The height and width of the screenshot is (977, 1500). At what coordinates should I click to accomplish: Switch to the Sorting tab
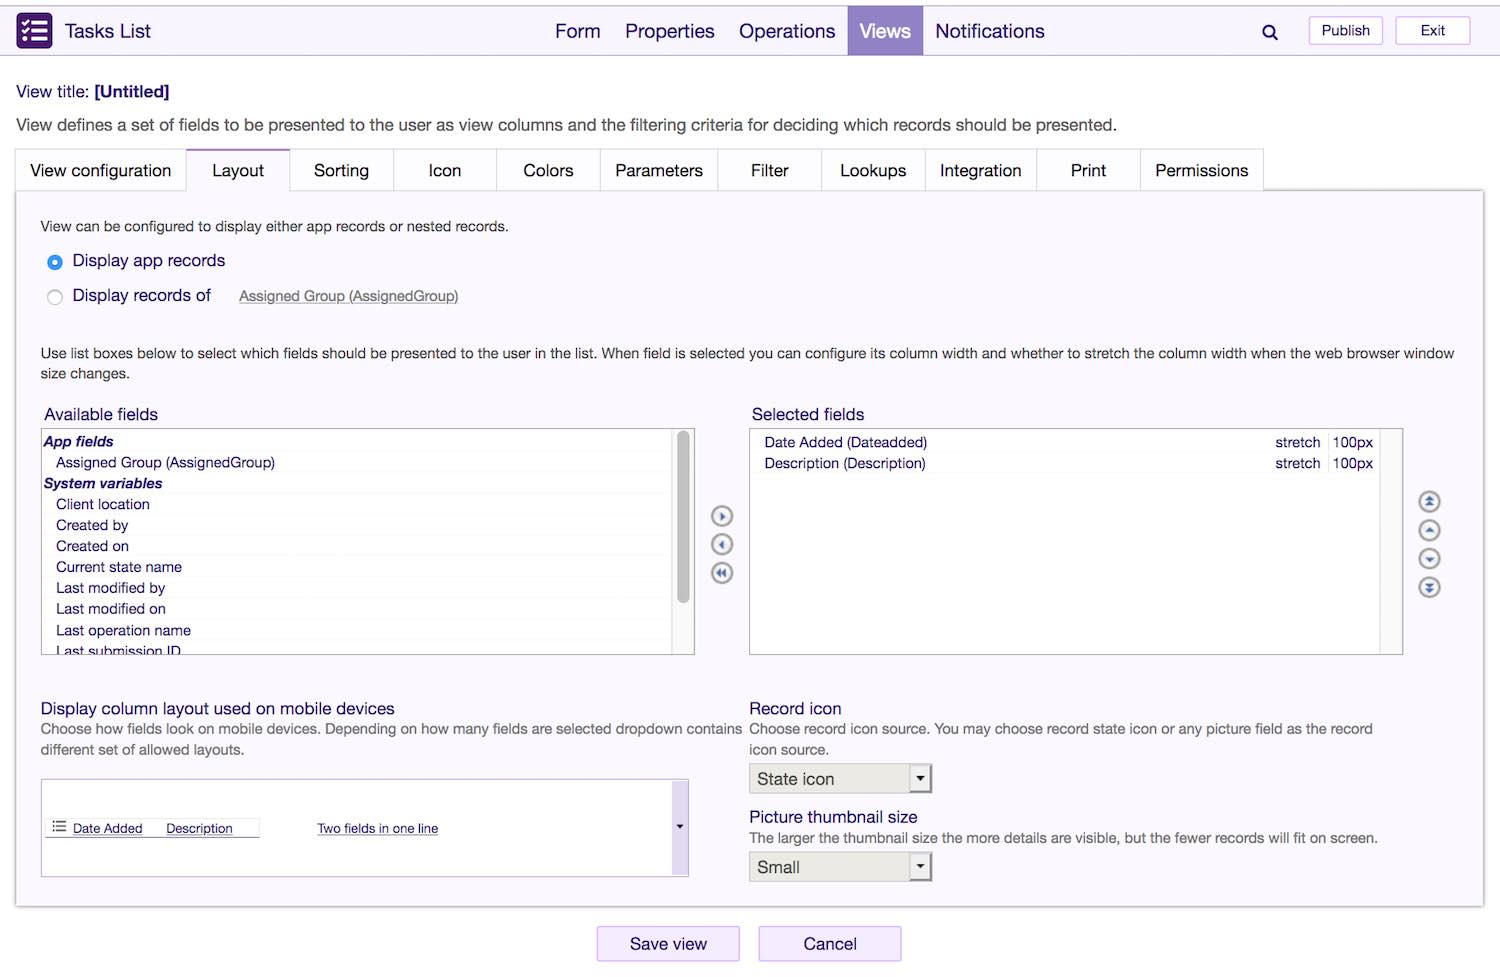click(341, 170)
